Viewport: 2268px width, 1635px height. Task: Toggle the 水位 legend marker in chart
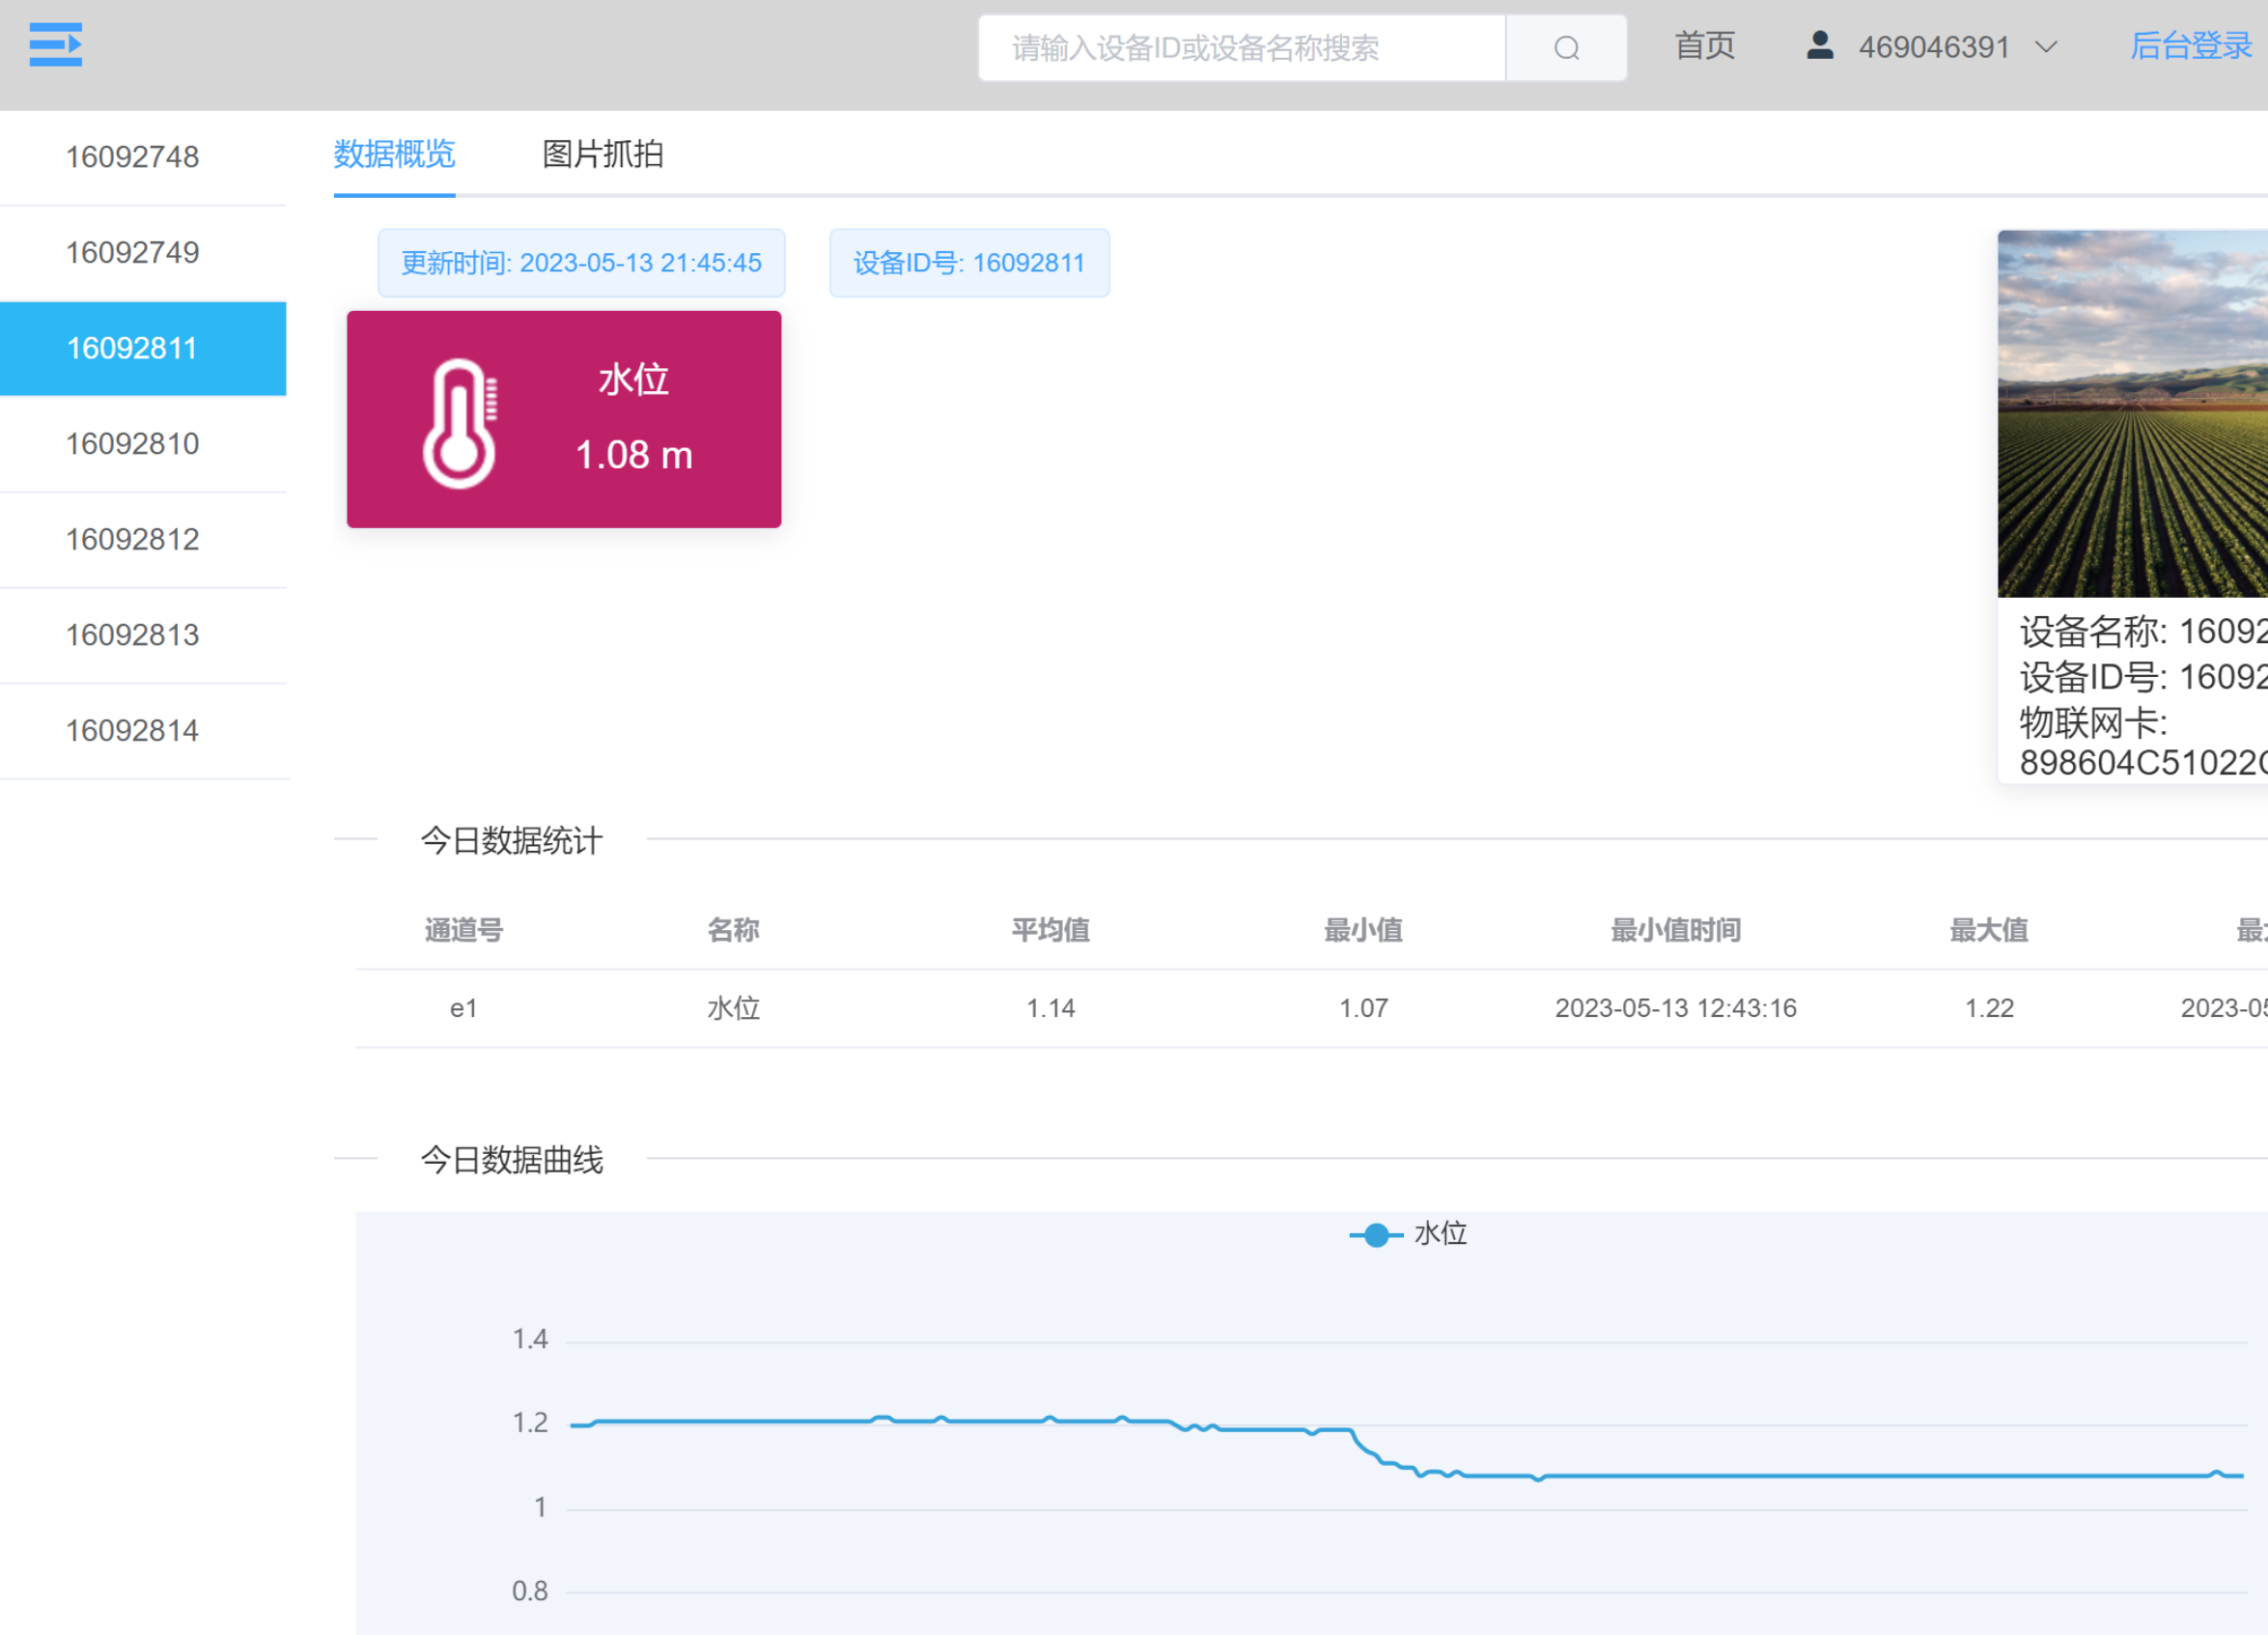1376,1235
